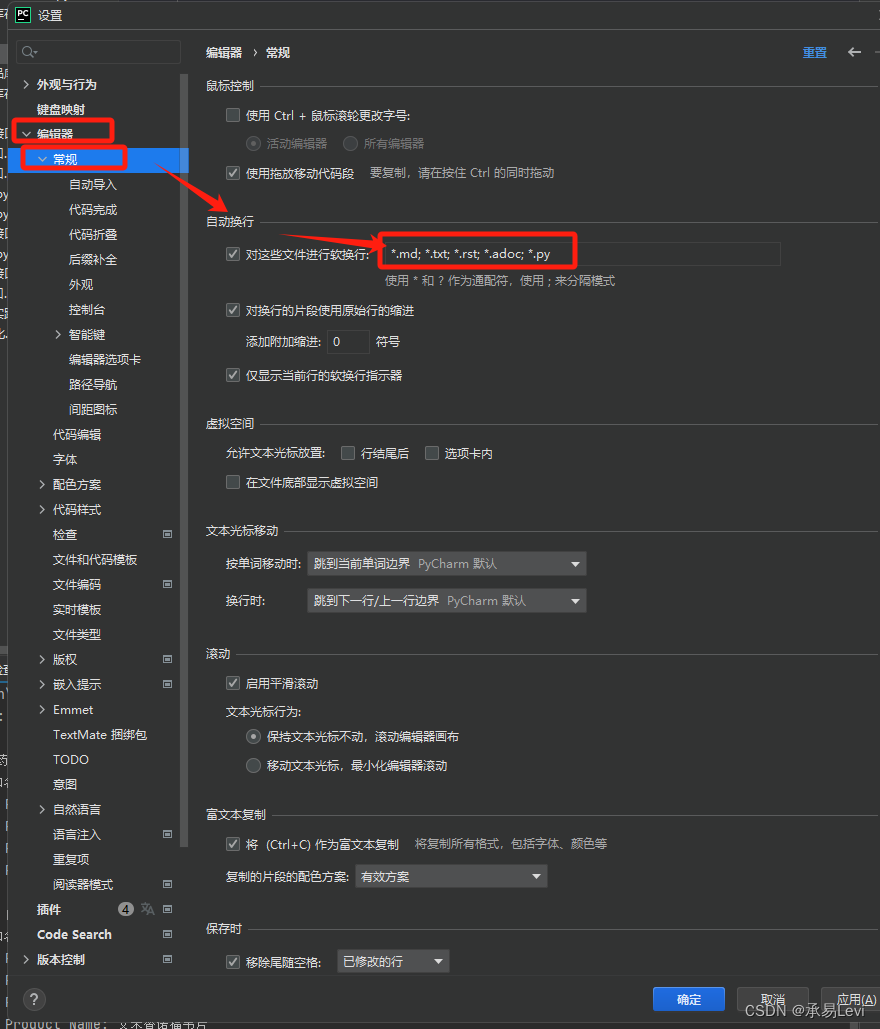
Task: Collapse the 常规 tree node
Action: pyautogui.click(x=42, y=159)
